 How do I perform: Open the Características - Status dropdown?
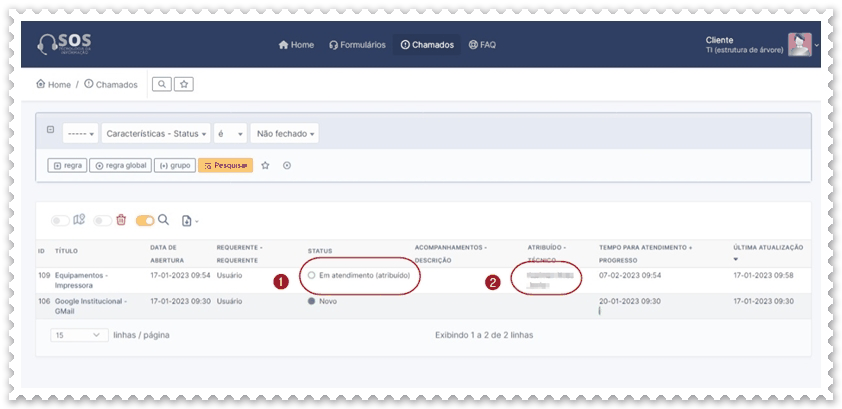click(155, 133)
